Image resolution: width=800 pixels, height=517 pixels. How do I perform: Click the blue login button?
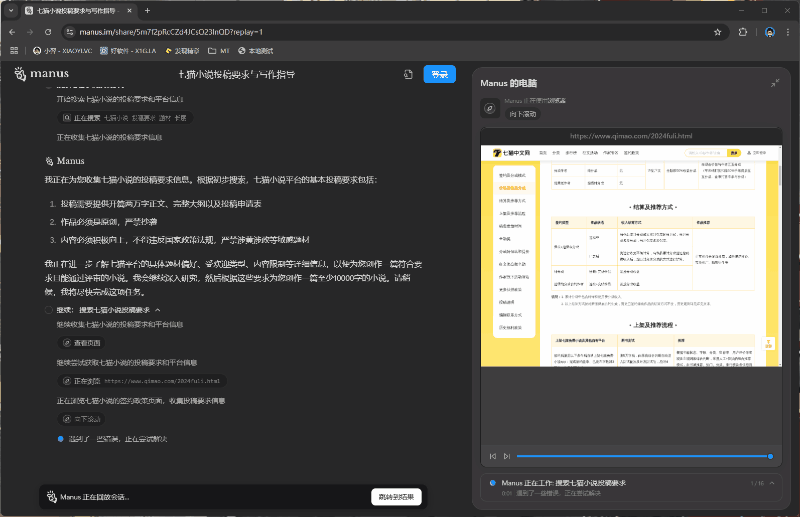[439, 74]
